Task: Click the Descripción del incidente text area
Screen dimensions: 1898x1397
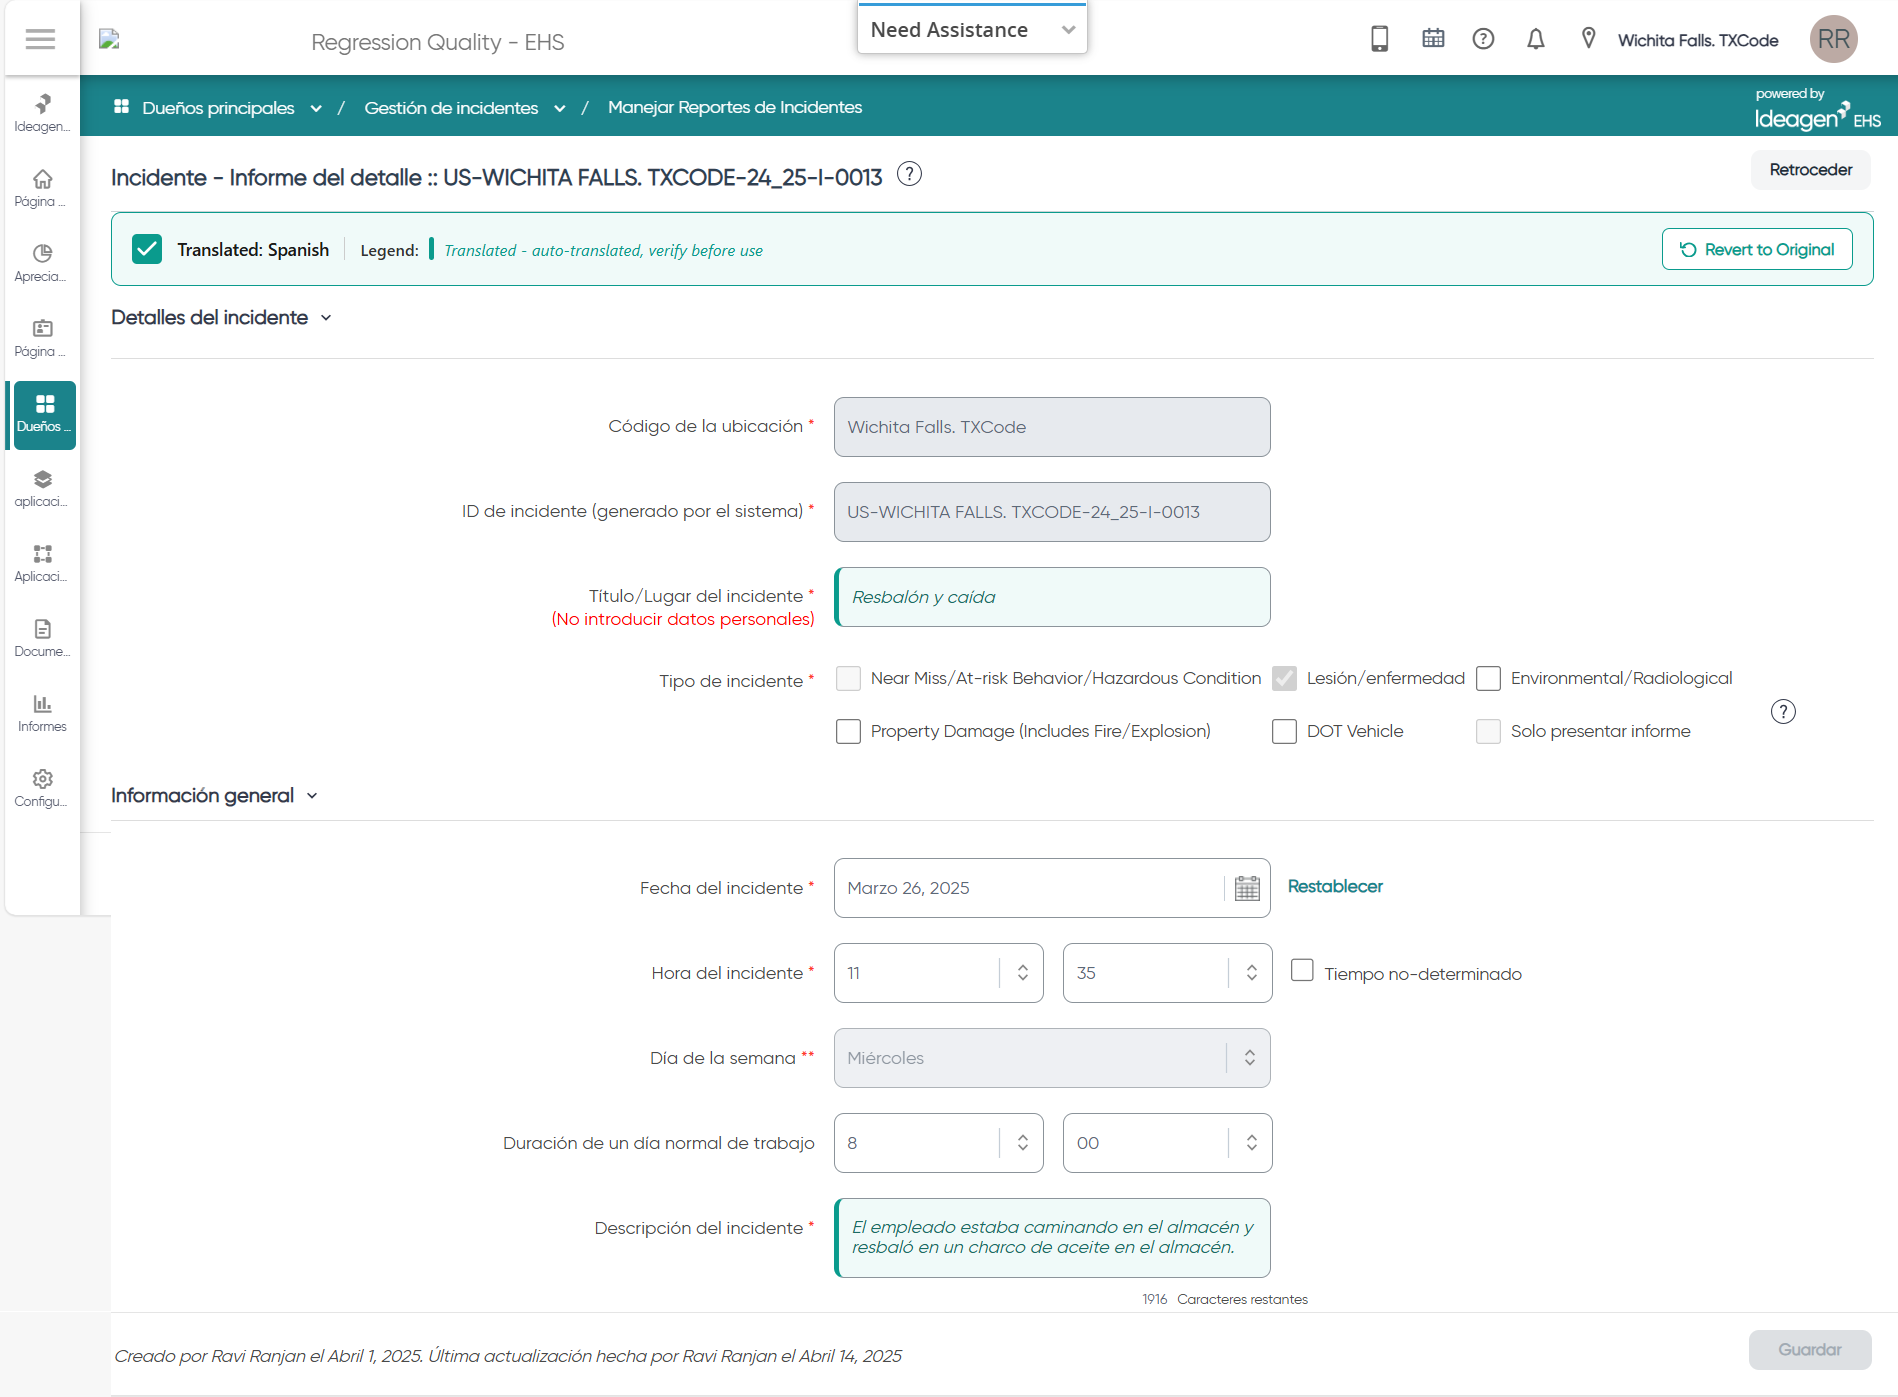Action: (x=1052, y=1238)
